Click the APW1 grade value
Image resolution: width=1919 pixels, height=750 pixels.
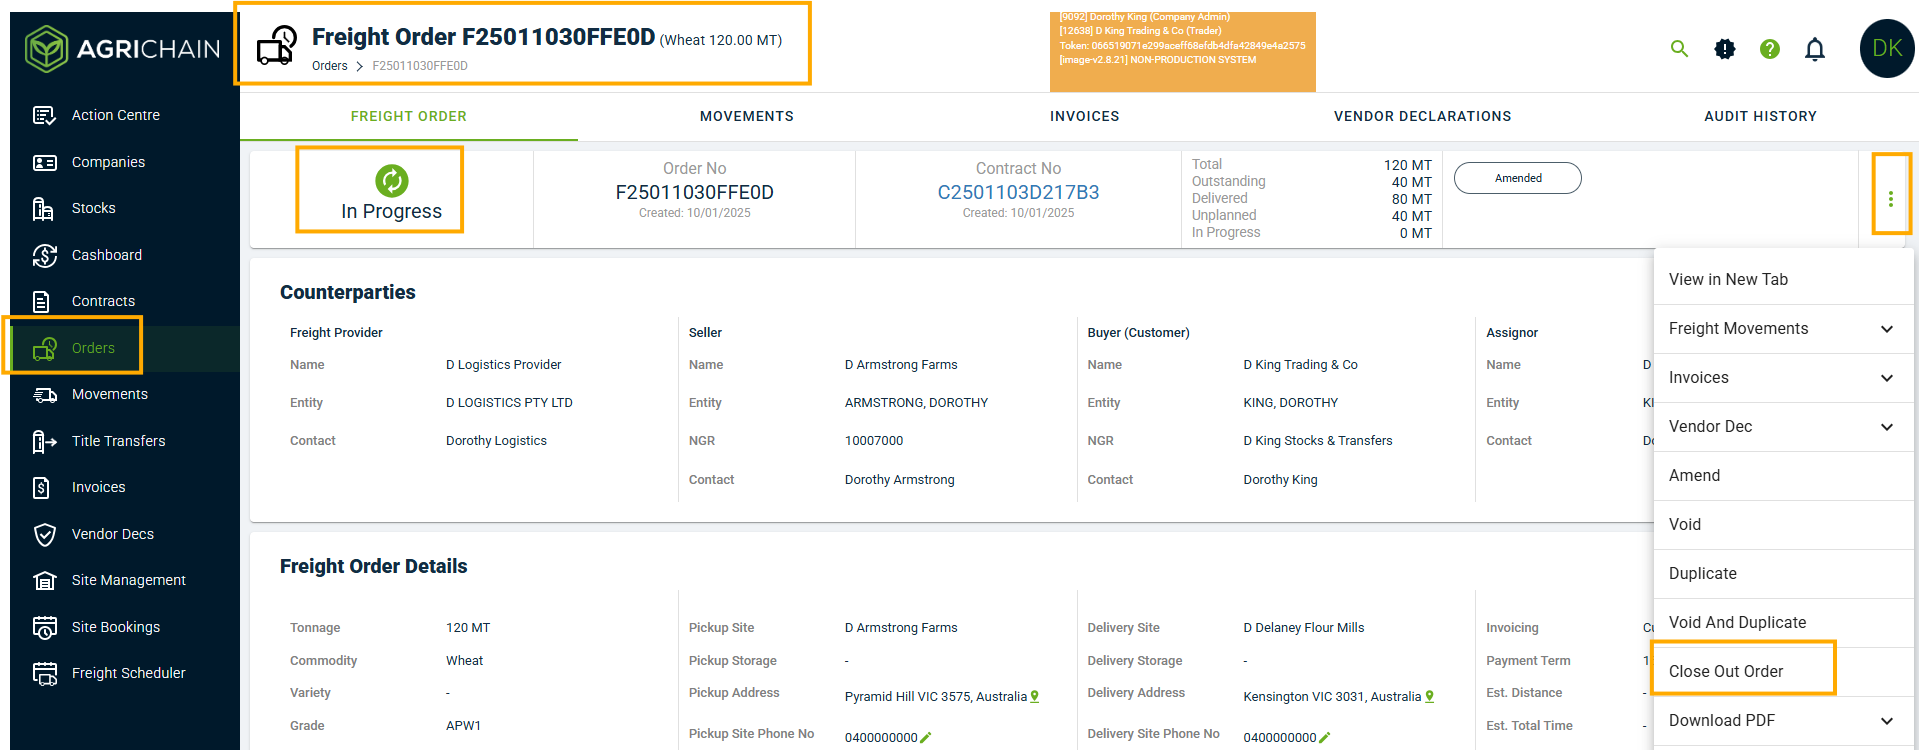point(463,726)
